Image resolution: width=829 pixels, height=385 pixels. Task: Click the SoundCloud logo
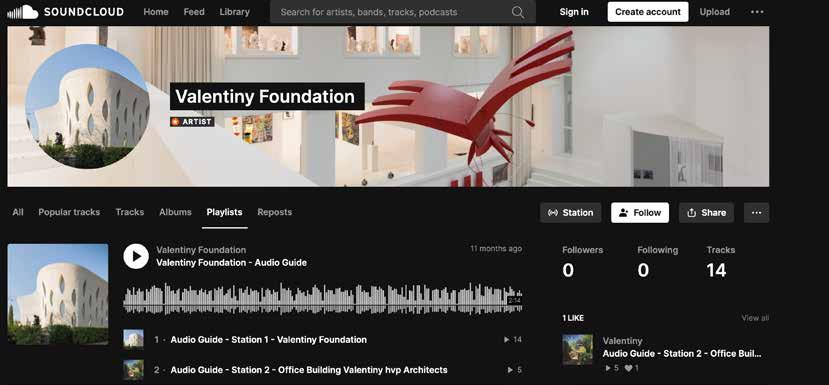pos(66,12)
